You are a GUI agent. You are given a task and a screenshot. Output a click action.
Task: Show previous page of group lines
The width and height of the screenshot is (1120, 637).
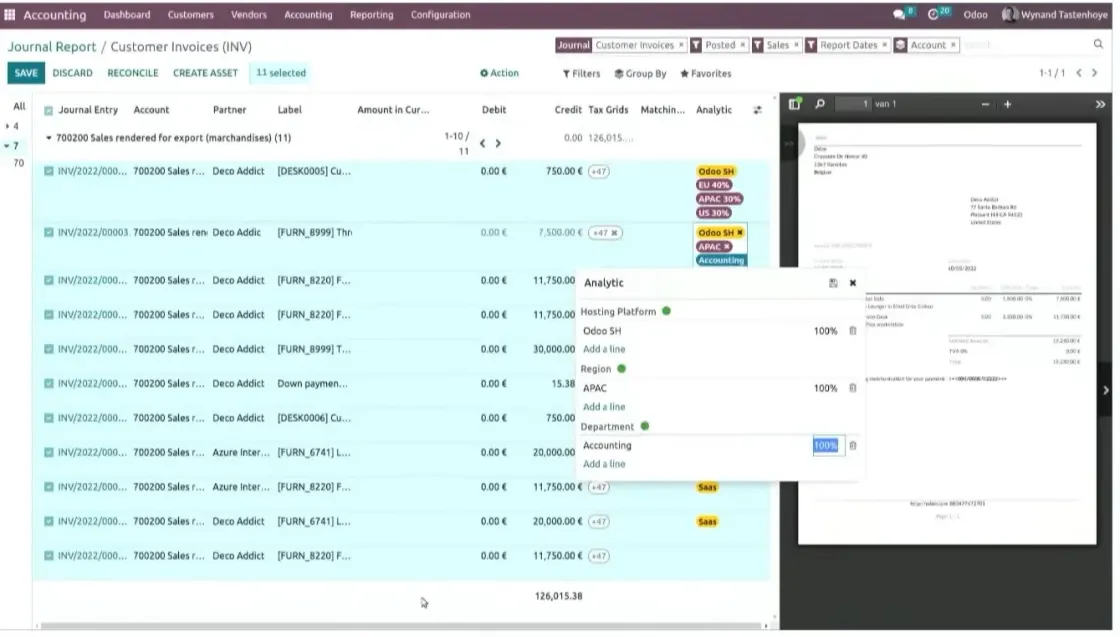(x=483, y=144)
